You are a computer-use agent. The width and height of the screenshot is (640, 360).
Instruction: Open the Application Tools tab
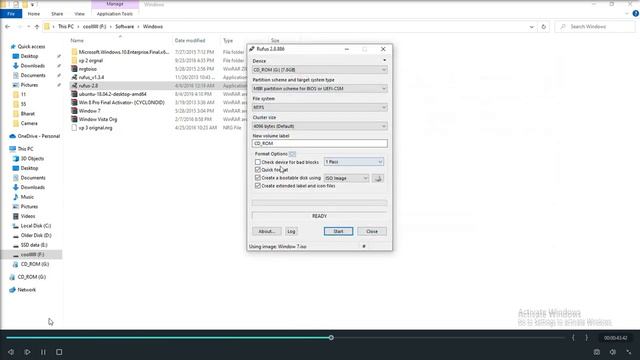(x=115, y=14)
